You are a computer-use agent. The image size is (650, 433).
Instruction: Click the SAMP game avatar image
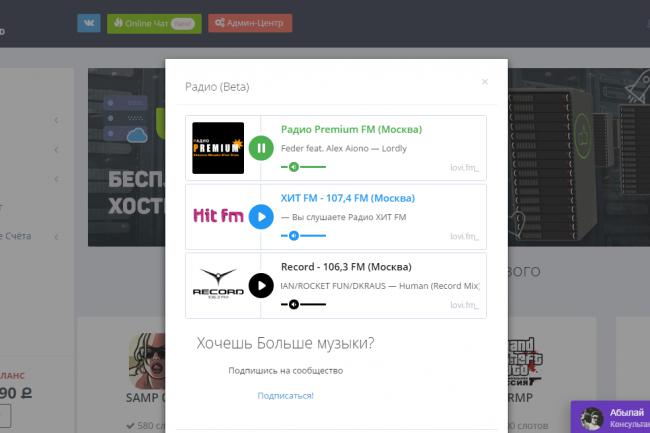pyautogui.click(x=147, y=360)
